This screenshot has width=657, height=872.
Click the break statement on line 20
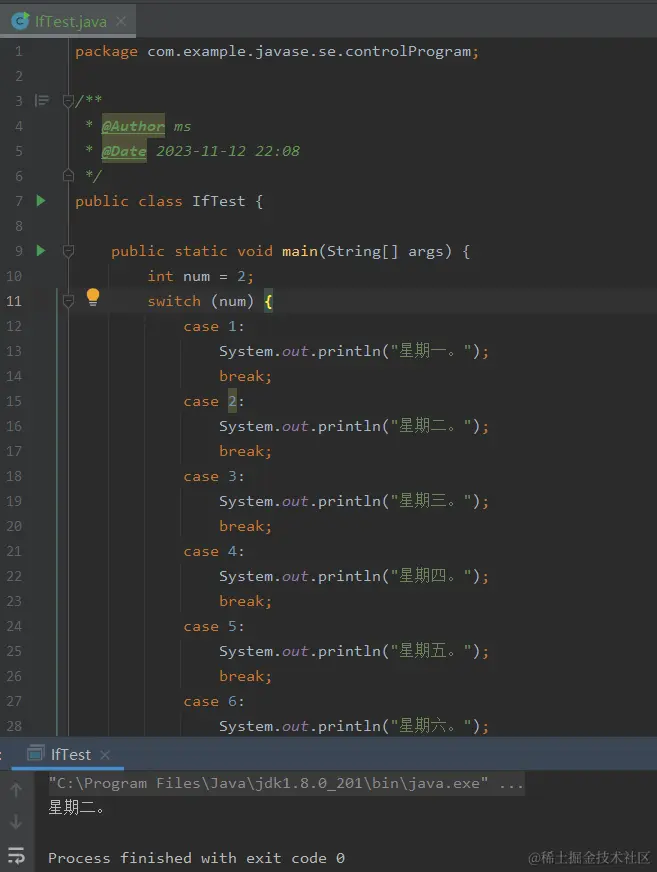pyautogui.click(x=245, y=527)
